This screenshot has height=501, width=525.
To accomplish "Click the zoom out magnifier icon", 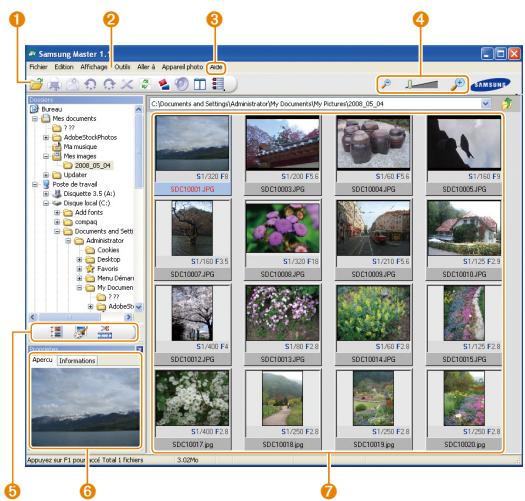I will (x=386, y=84).
